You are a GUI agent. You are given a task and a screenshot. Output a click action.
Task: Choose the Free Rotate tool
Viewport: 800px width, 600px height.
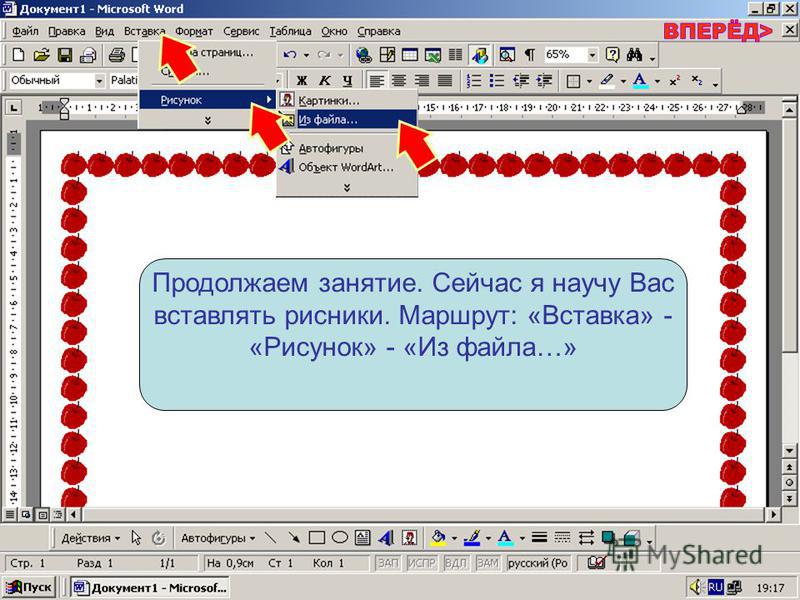[159, 538]
